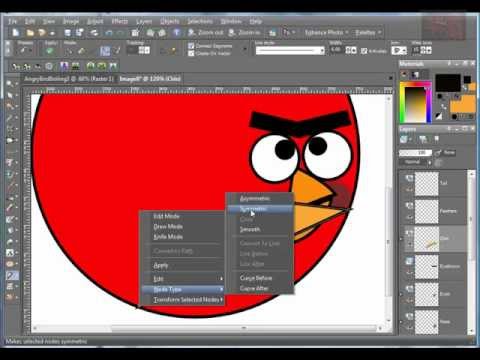Viewport: 480px width, 360px height.
Task: Open the Edit menu
Action: [x=30, y=21]
